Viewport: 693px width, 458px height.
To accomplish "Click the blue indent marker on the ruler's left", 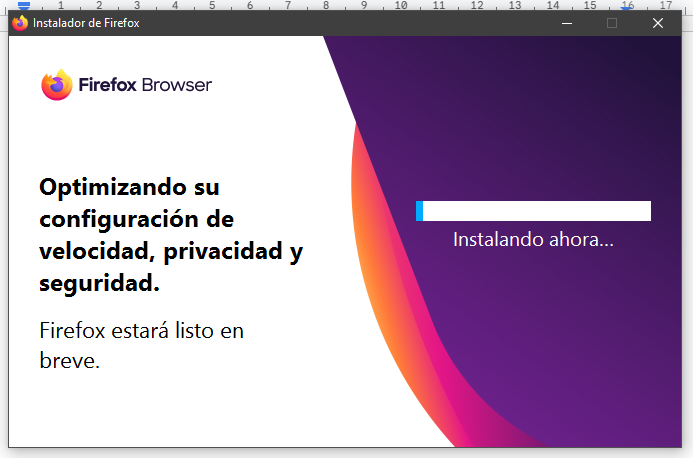I will (25, 6).
